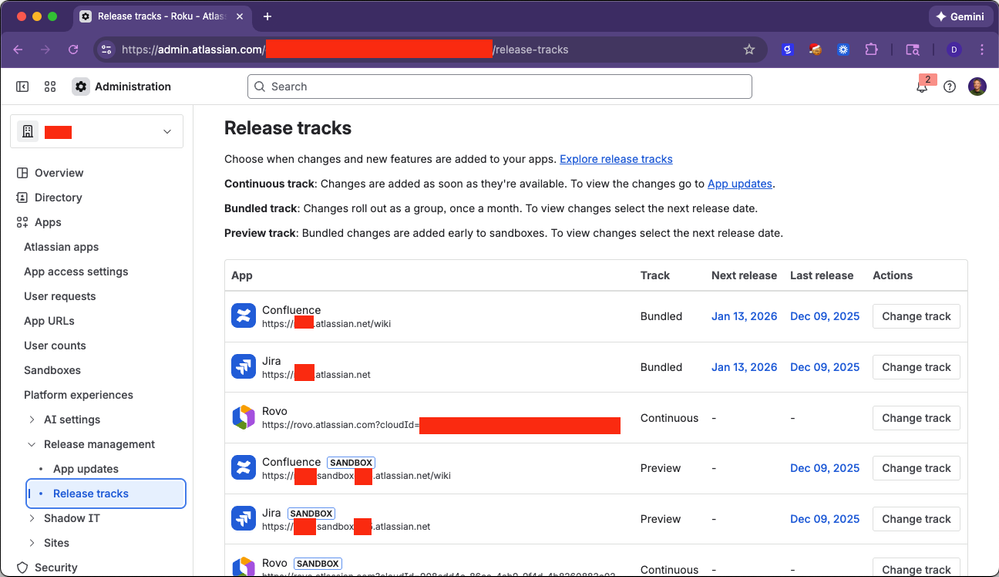The image size is (999, 577).
Task: Collapse the sidebar panel icon
Action: (22, 87)
